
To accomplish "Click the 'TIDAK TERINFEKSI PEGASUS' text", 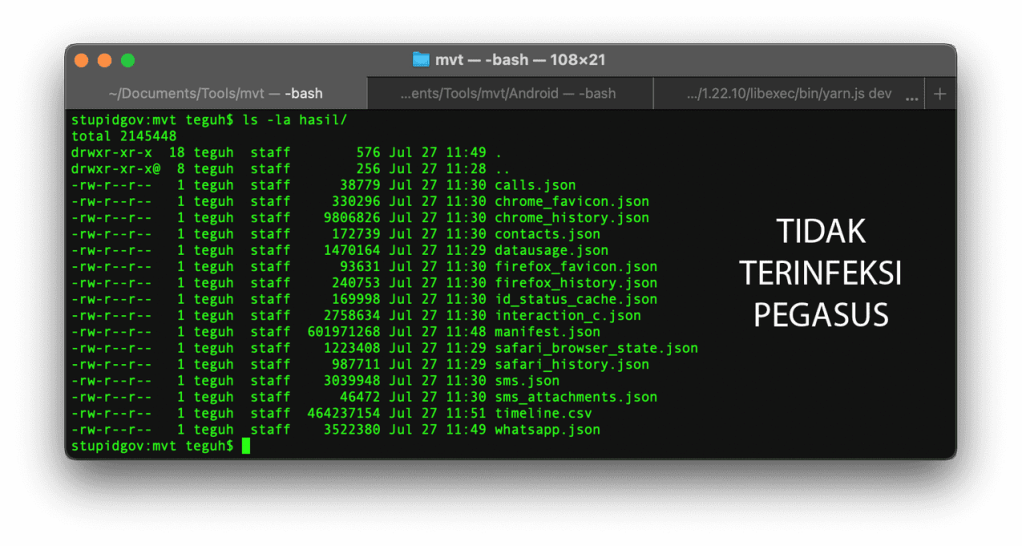I will pyautogui.click(x=820, y=273).
